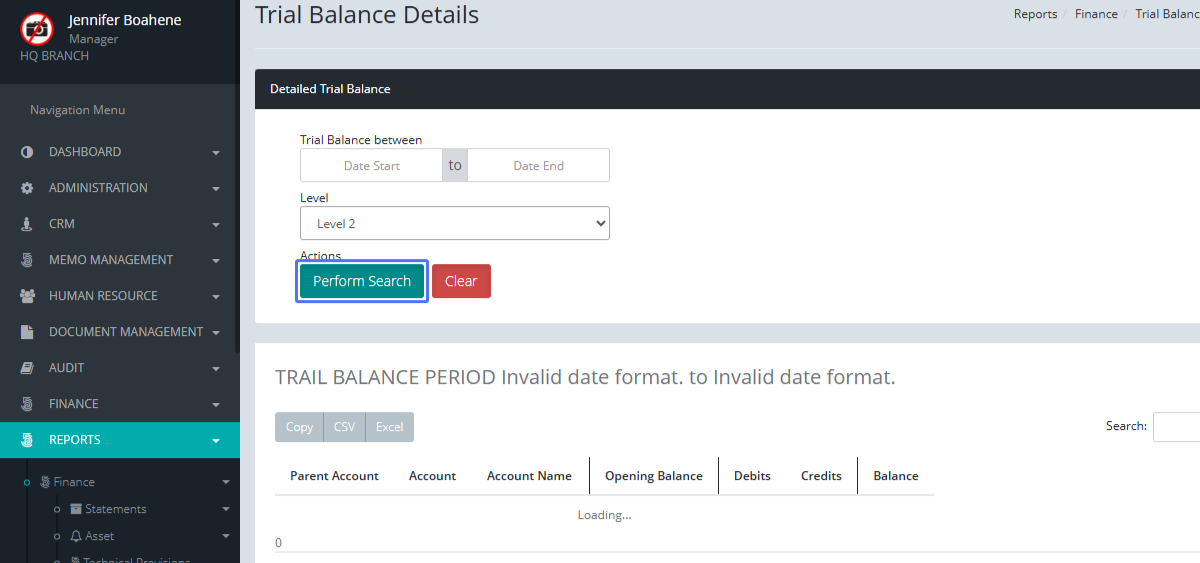The image size is (1200, 563).
Task: Expand the Memo Management menu arrow
Action: click(216, 261)
